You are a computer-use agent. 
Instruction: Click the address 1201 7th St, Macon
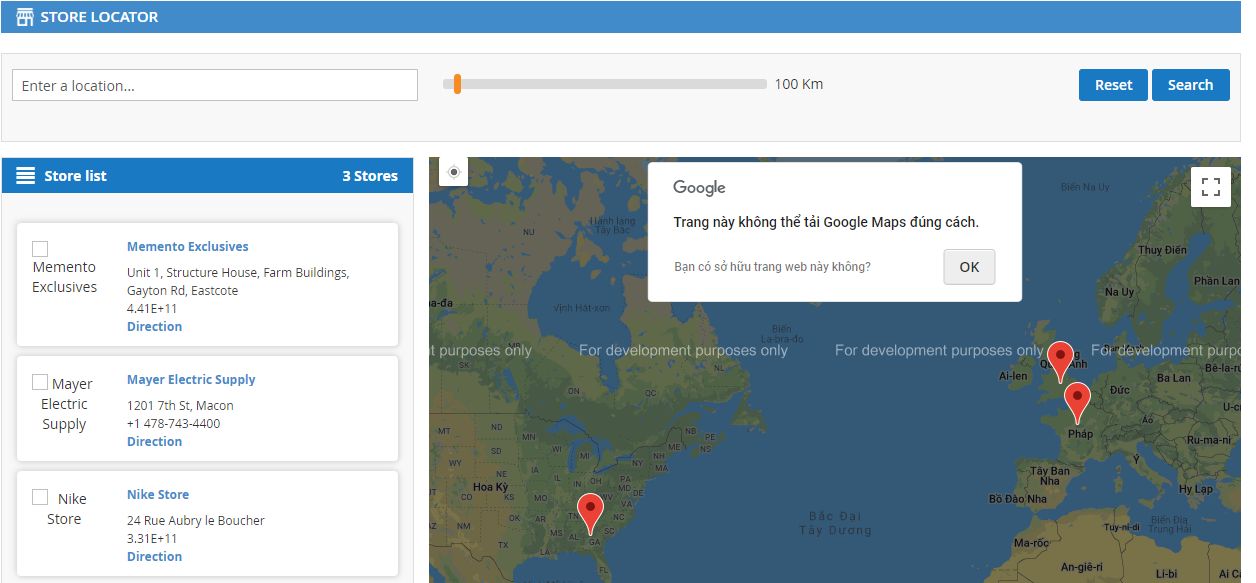click(180, 406)
